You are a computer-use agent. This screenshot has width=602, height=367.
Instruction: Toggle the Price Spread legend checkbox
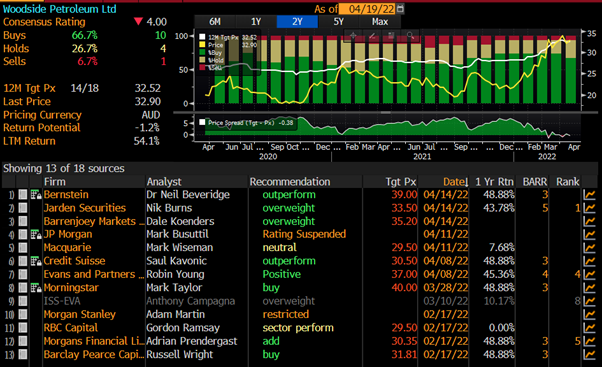pos(202,122)
